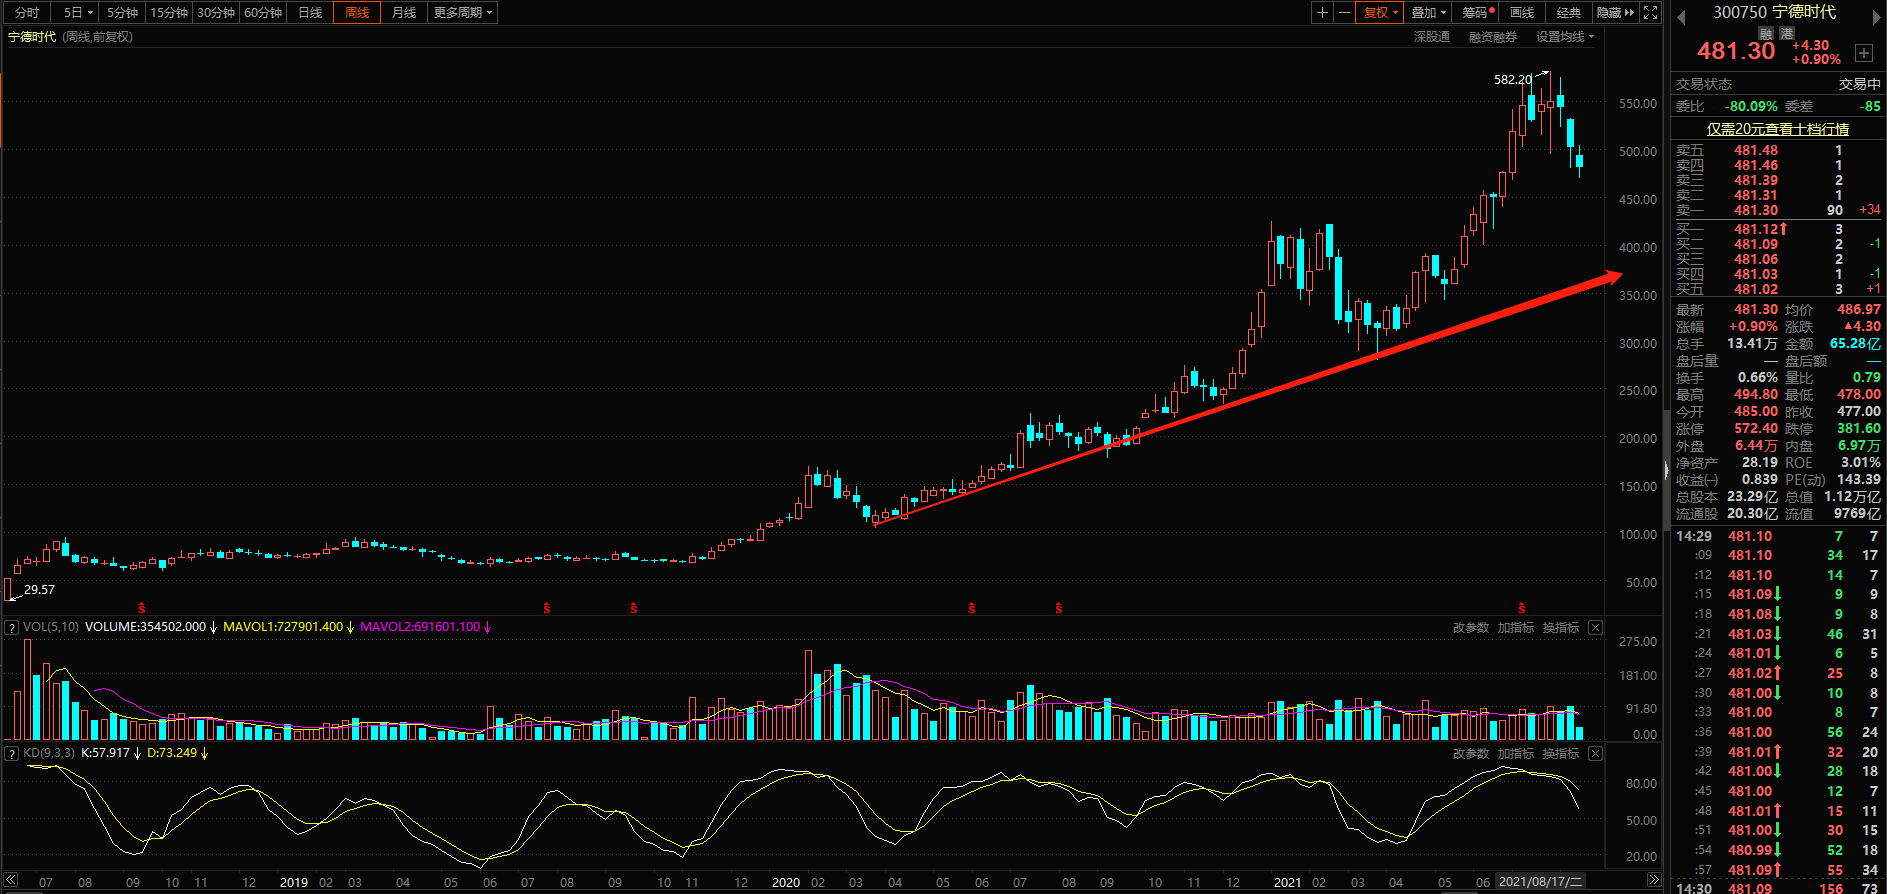
Task: Open VOL indicator help question icon
Action: click(12, 628)
